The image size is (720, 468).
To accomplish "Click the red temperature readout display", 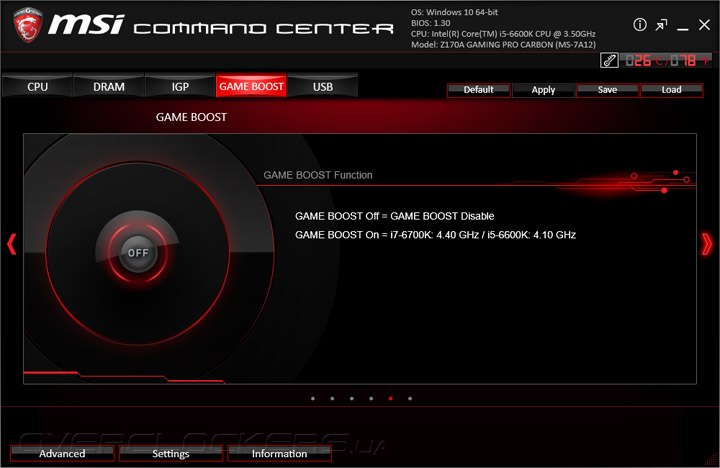I will coord(666,60).
